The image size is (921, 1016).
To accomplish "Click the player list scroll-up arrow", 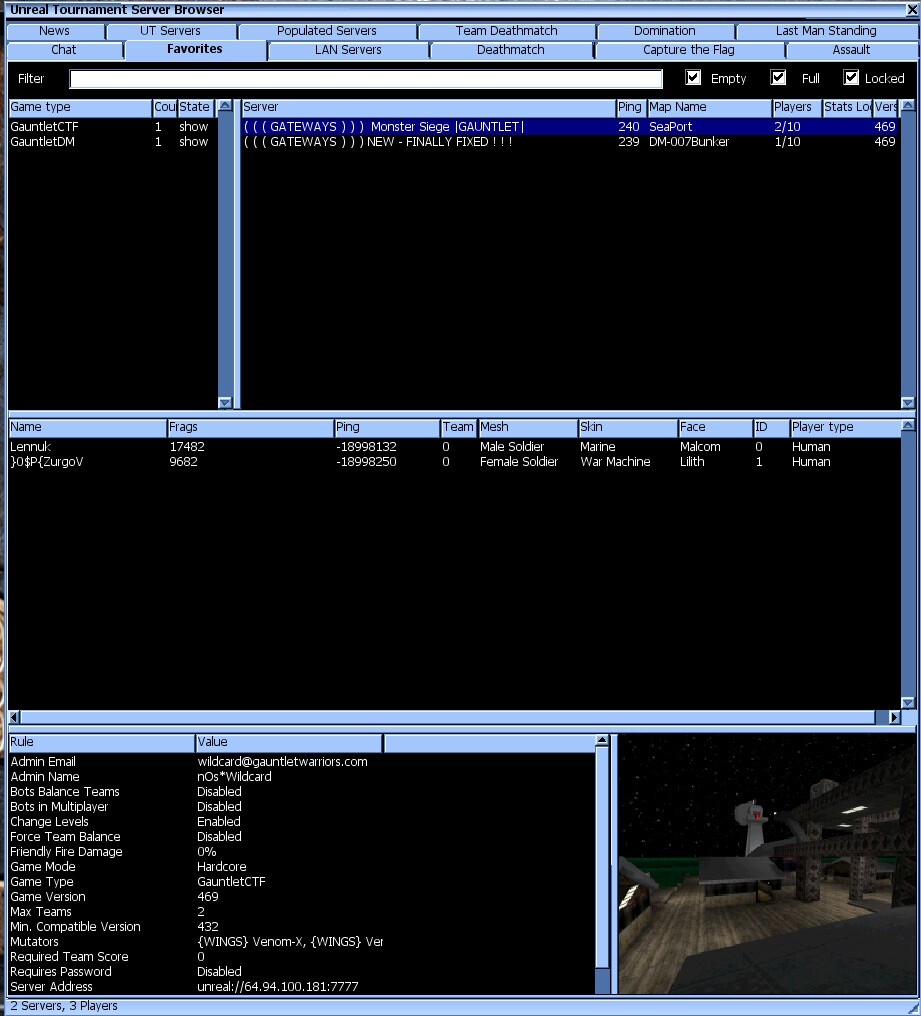I will click(907, 425).
